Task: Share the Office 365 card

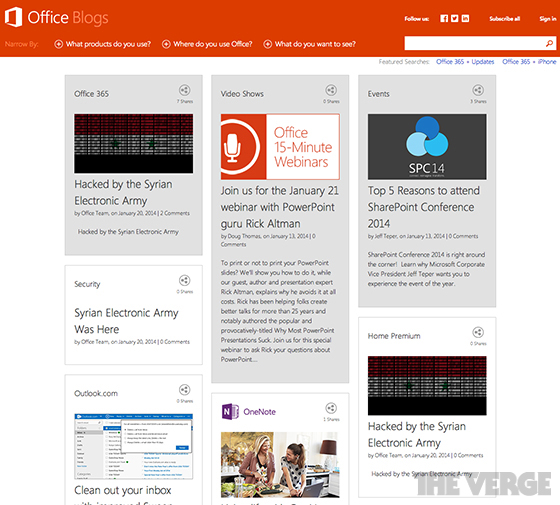Action: 184,90
